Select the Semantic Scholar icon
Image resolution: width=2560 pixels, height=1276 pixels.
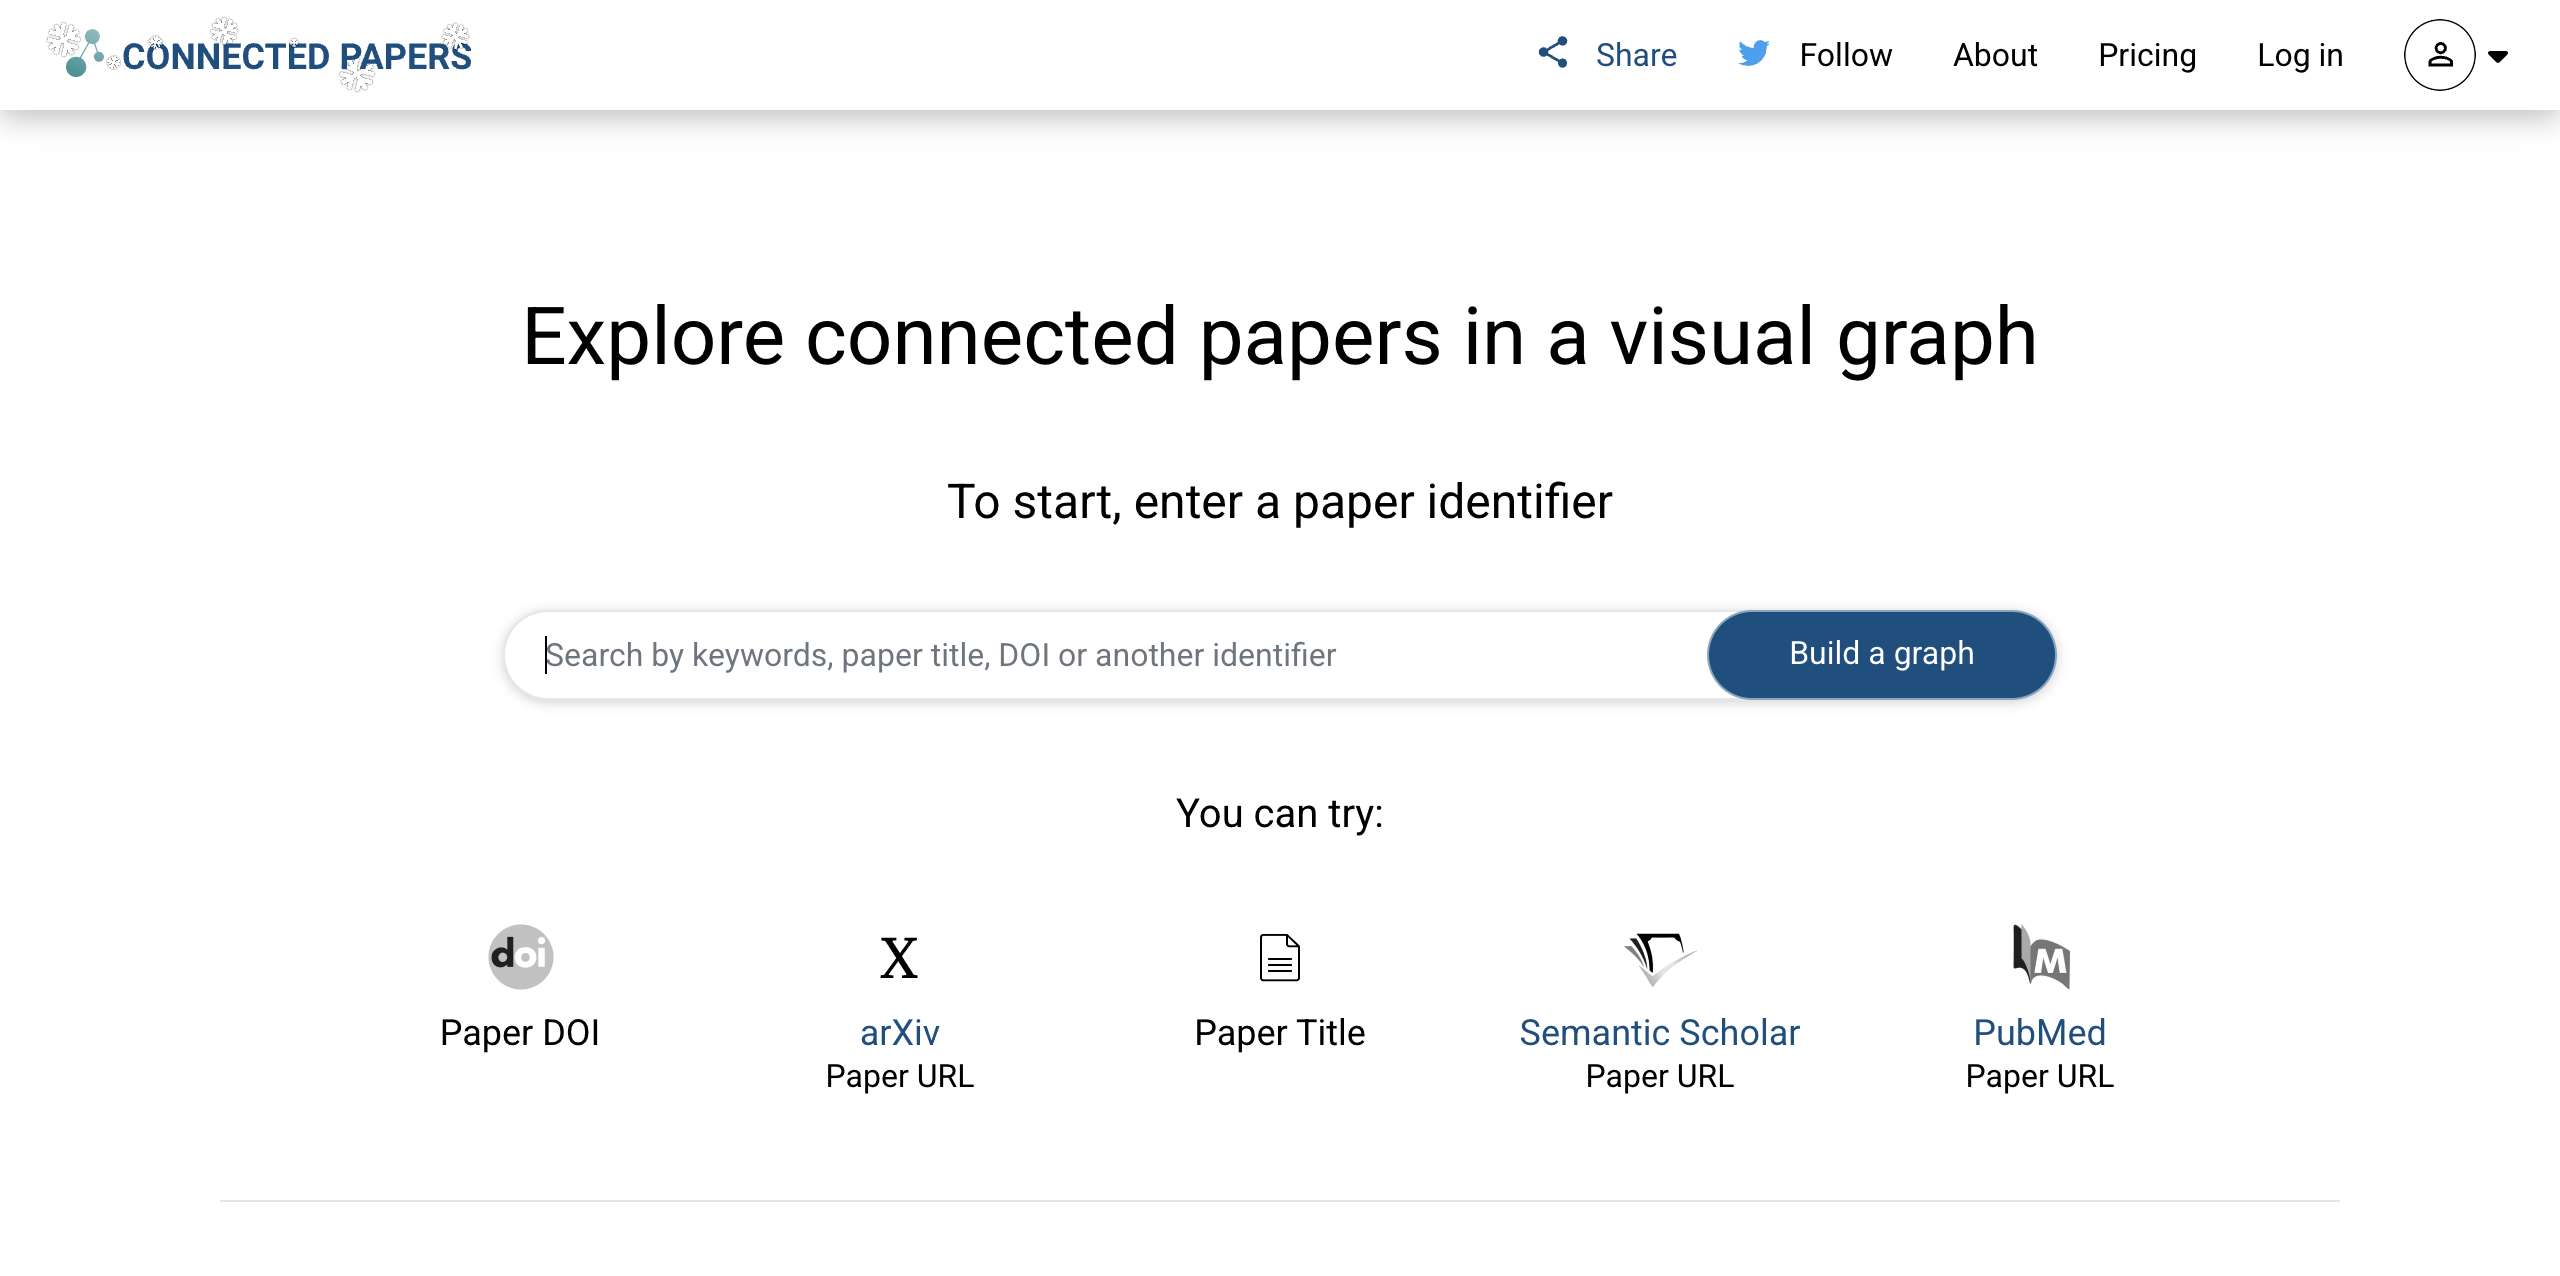(x=1660, y=957)
